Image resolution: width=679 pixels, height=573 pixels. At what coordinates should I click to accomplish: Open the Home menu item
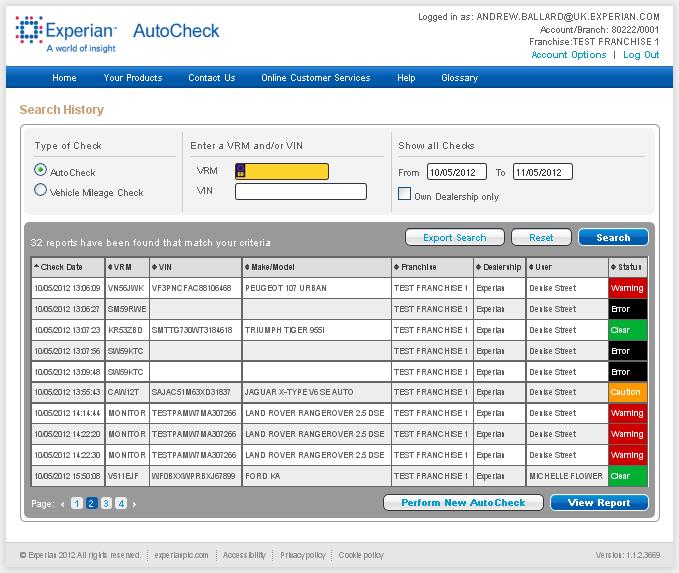pyautogui.click(x=64, y=78)
